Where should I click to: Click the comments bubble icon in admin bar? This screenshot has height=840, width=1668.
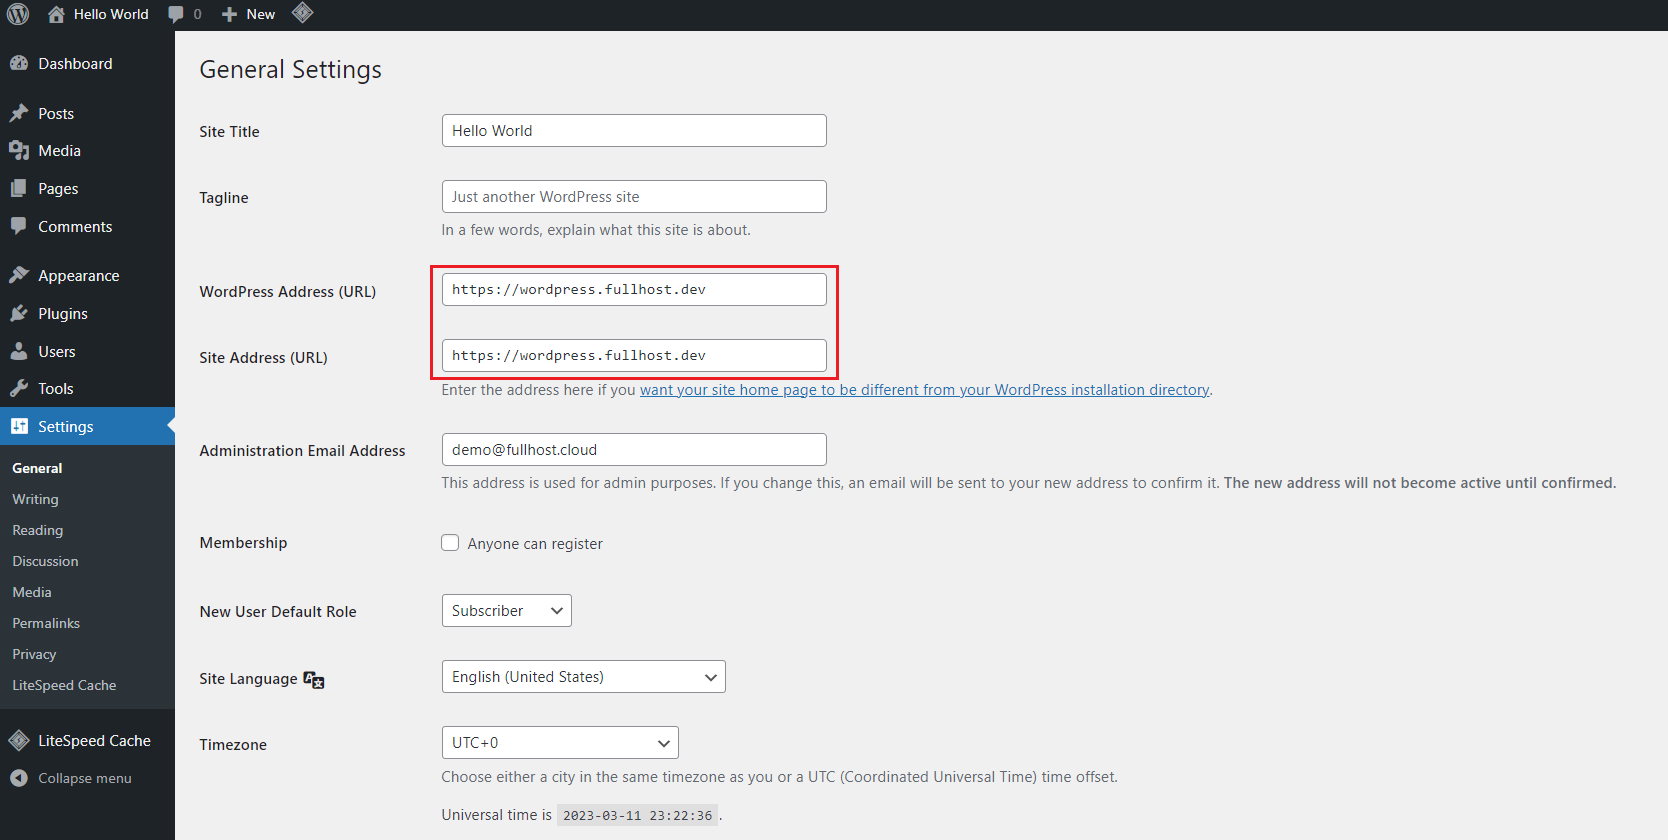coord(176,14)
